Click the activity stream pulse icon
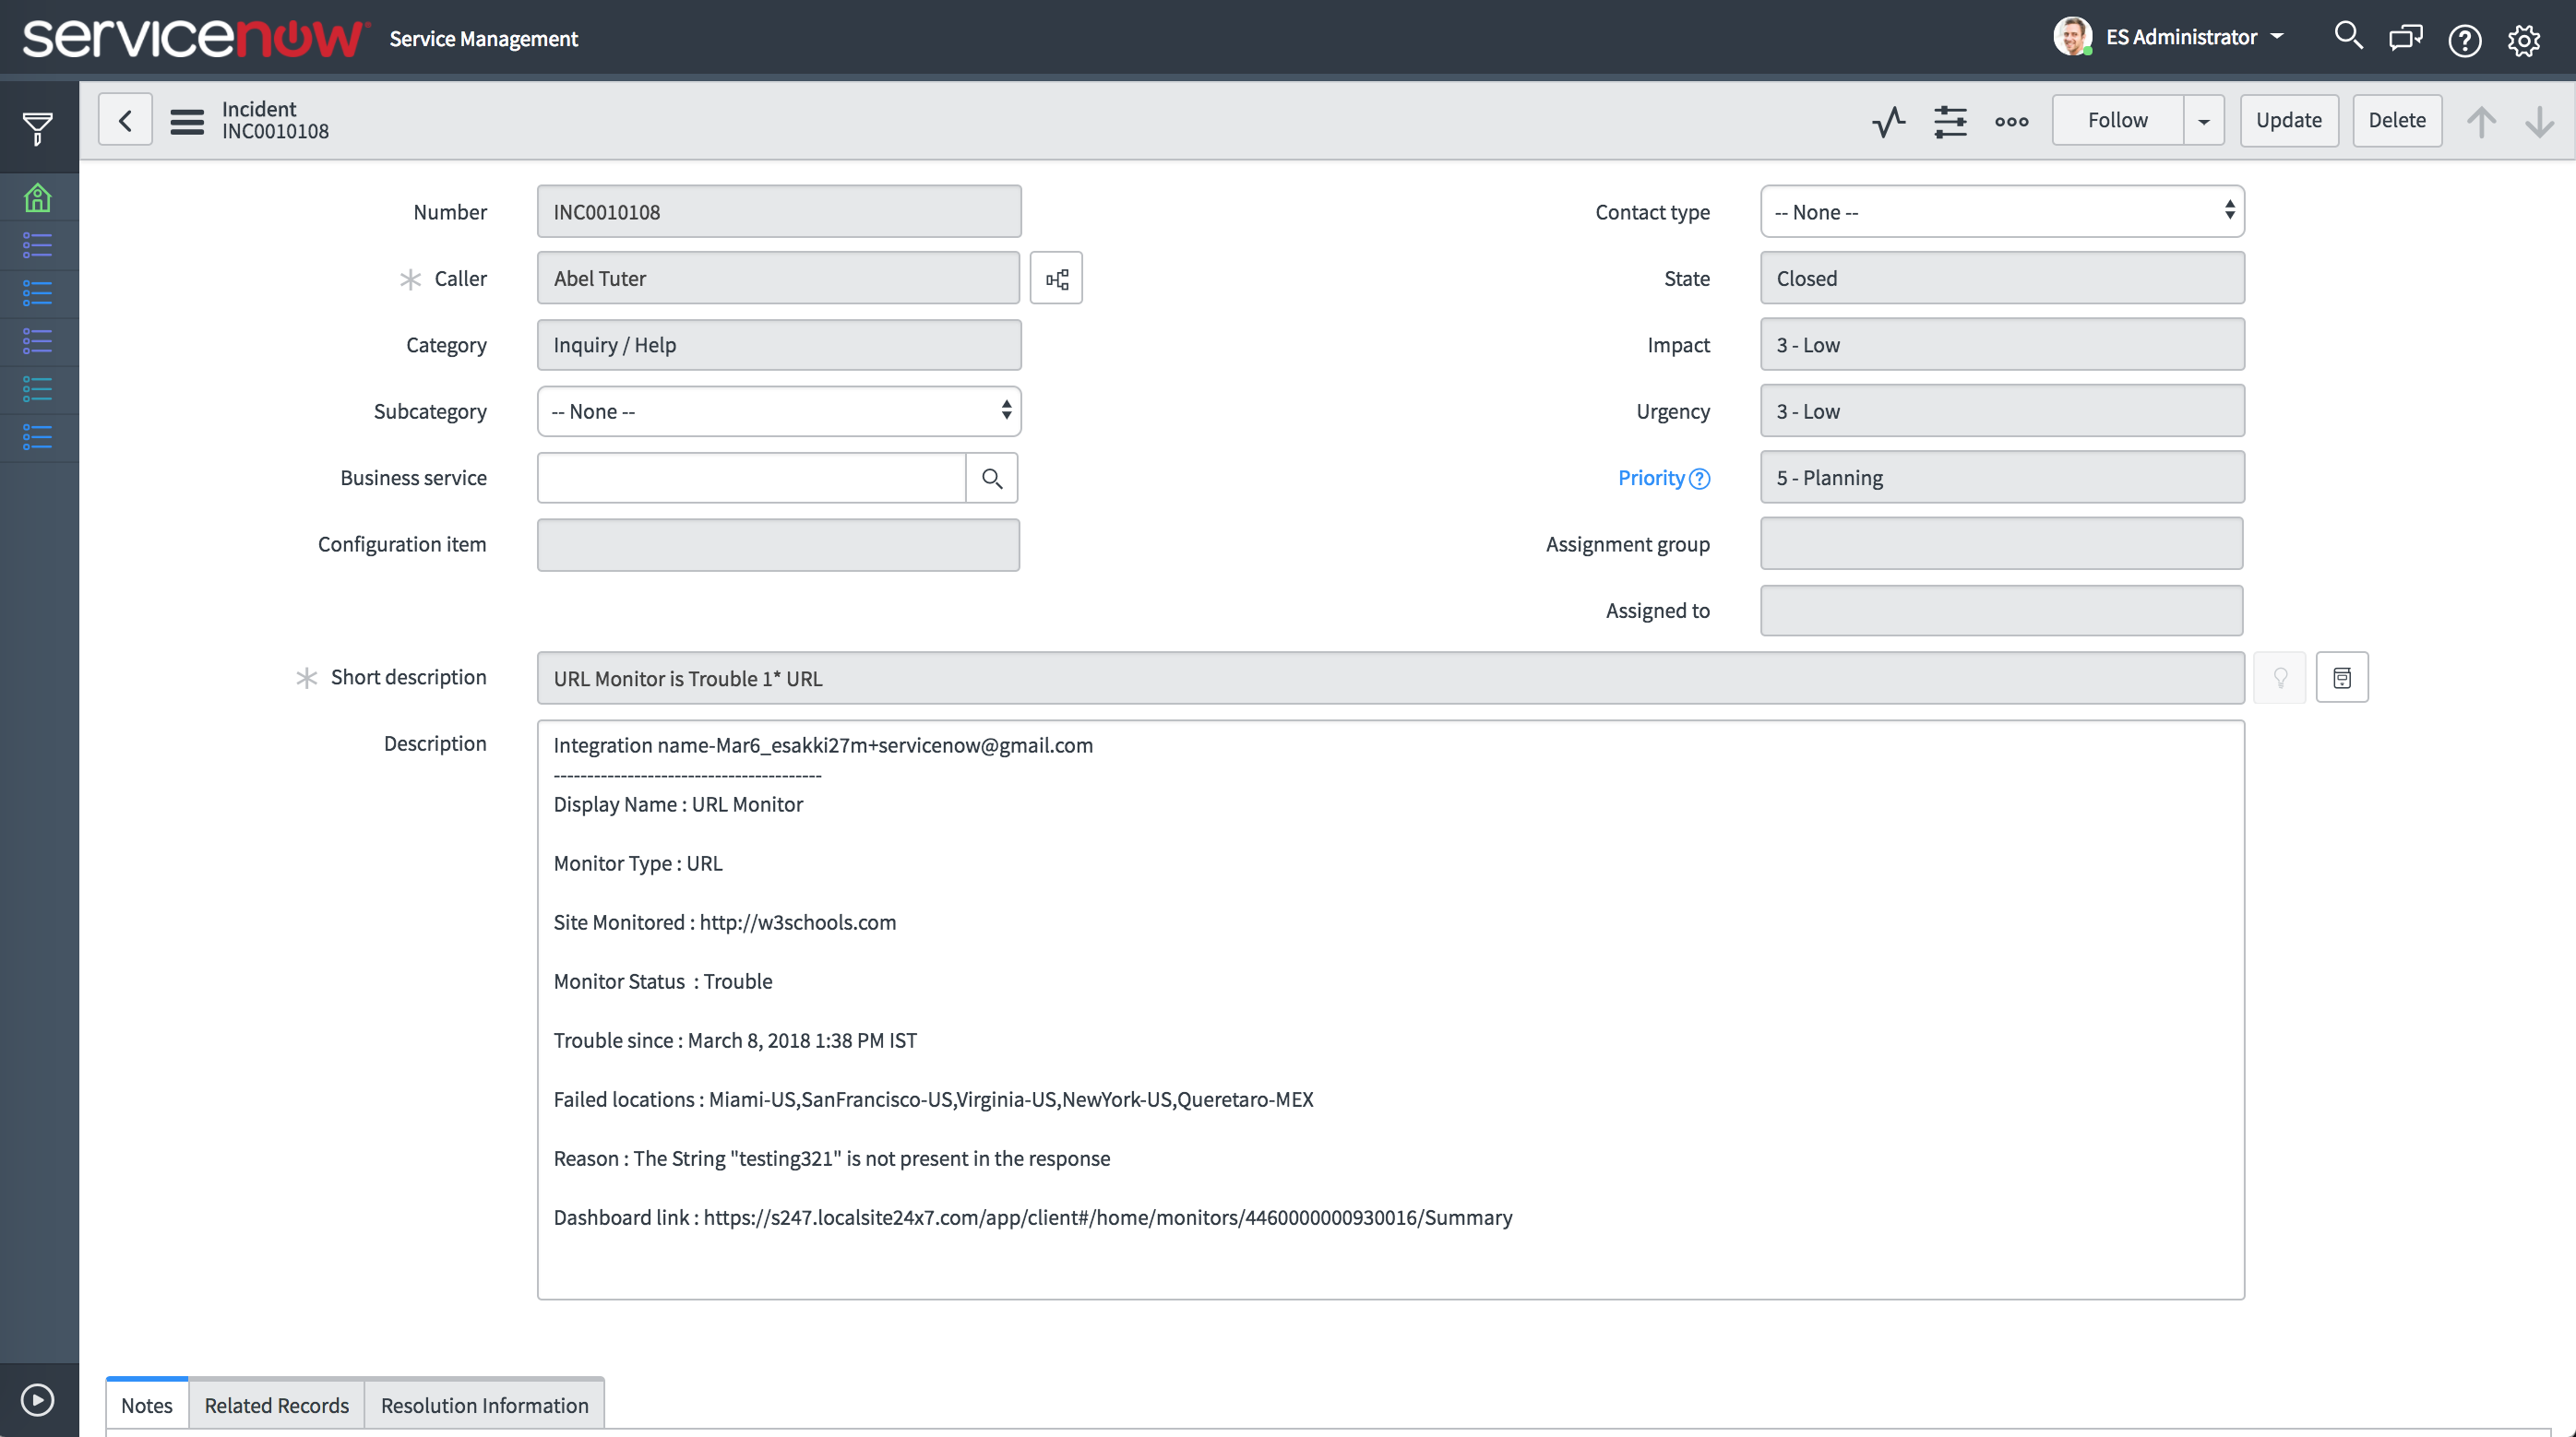 pos(1888,121)
